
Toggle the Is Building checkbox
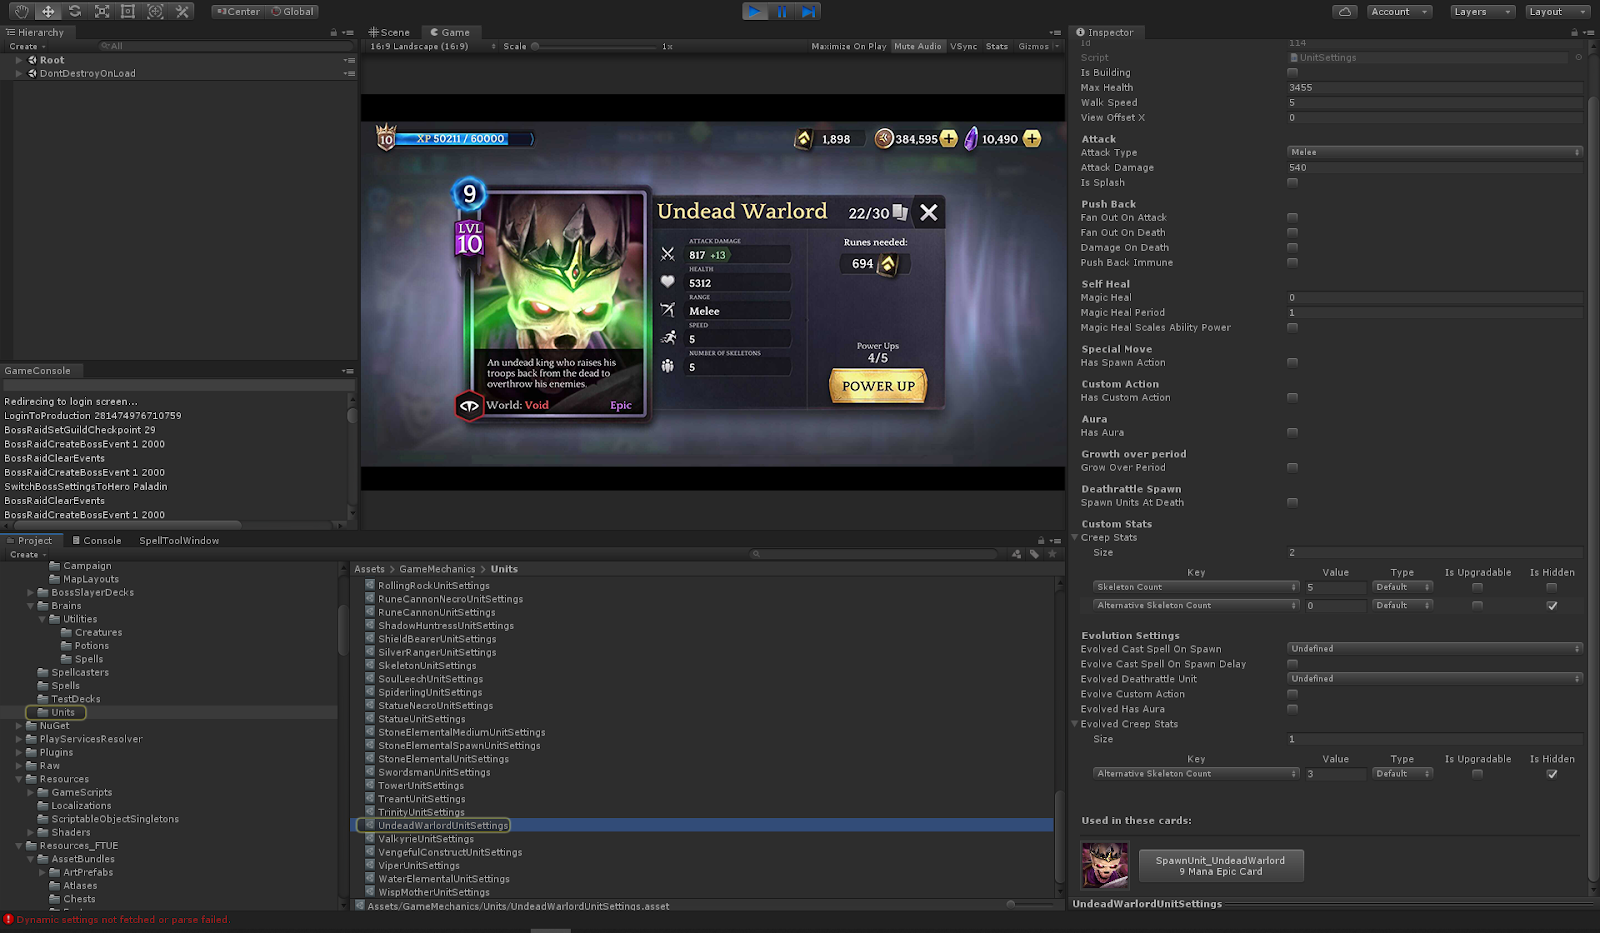[1292, 73]
